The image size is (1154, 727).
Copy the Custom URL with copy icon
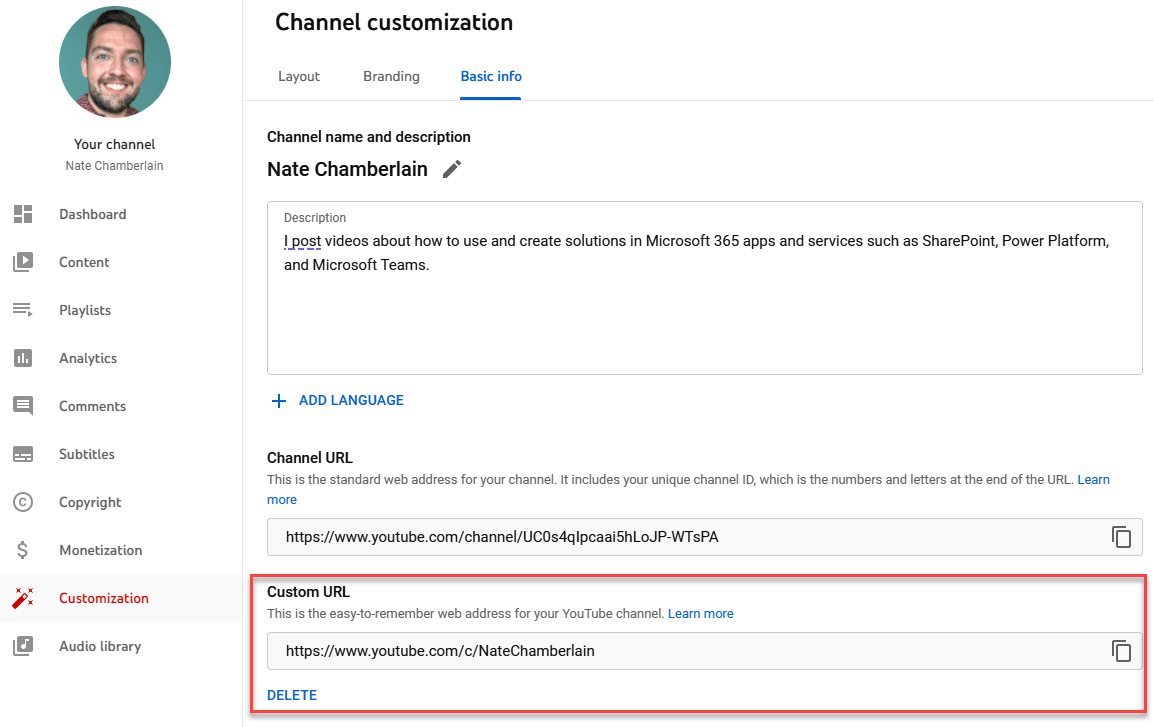[1121, 651]
